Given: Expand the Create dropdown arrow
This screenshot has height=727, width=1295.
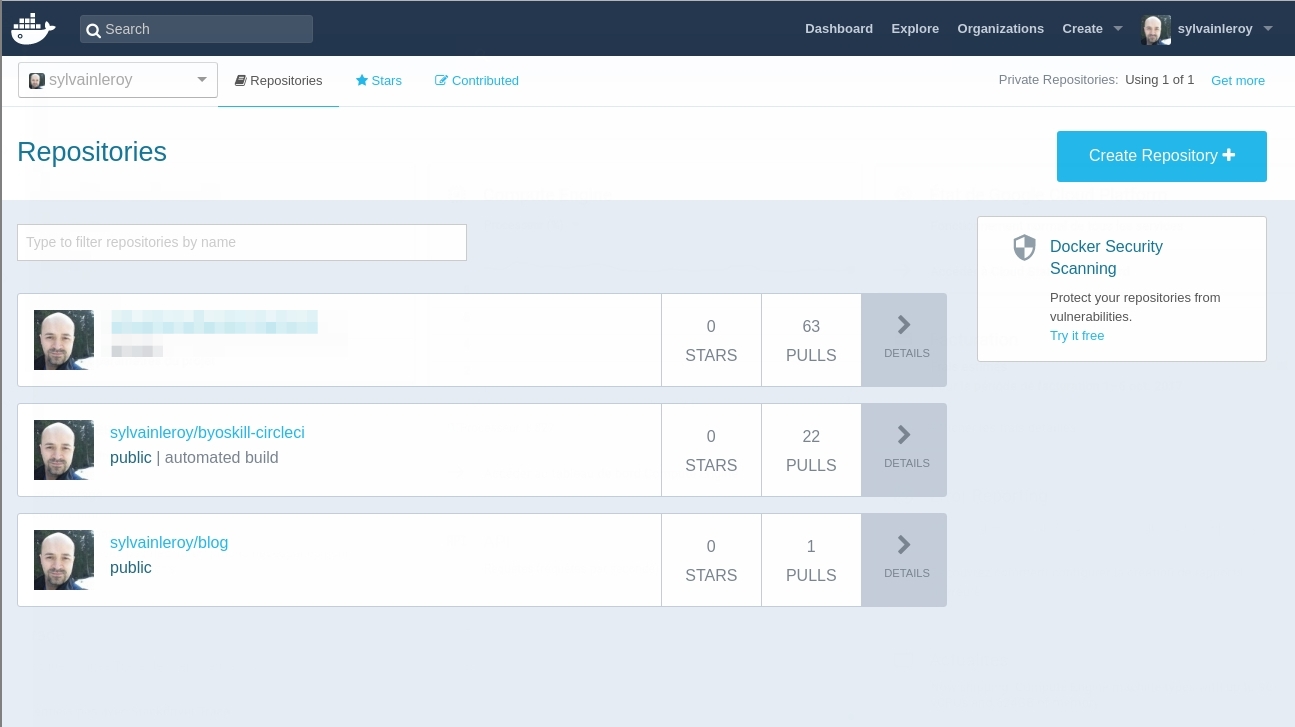Looking at the screenshot, I should [1118, 29].
